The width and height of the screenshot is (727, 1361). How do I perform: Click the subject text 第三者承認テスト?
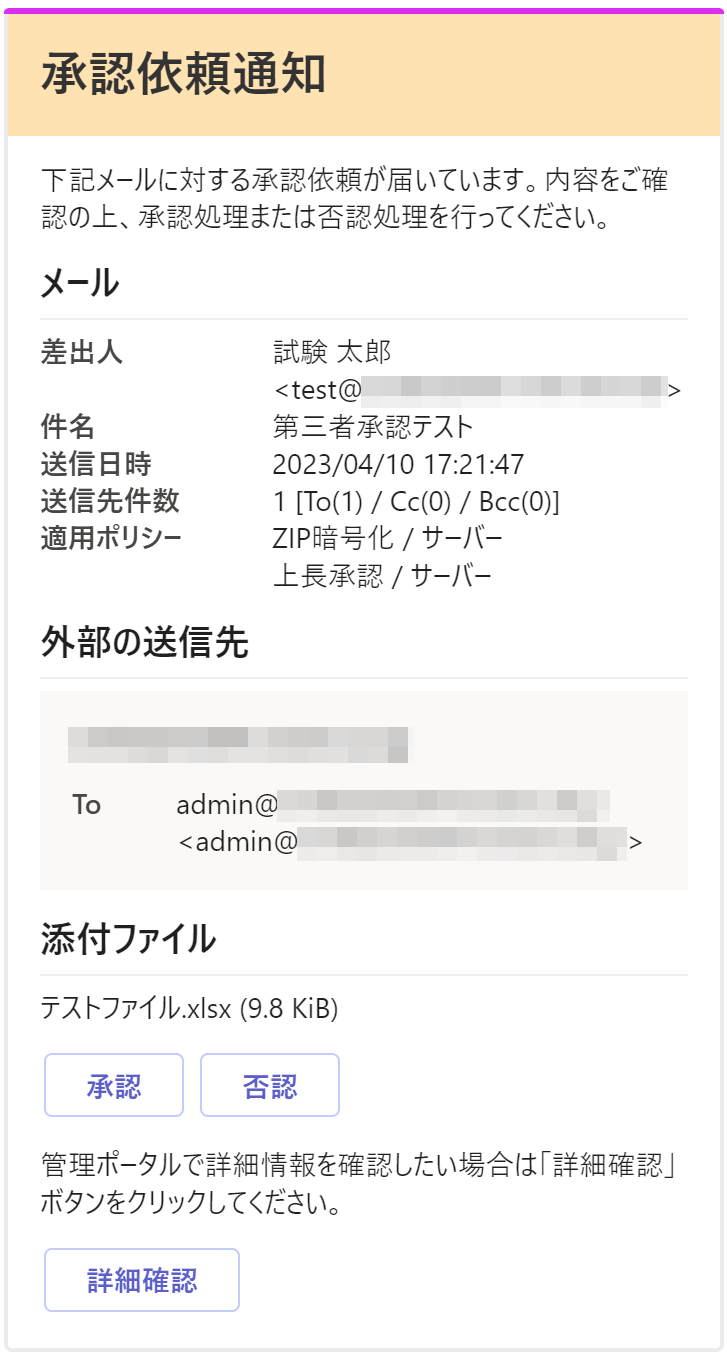pos(373,427)
